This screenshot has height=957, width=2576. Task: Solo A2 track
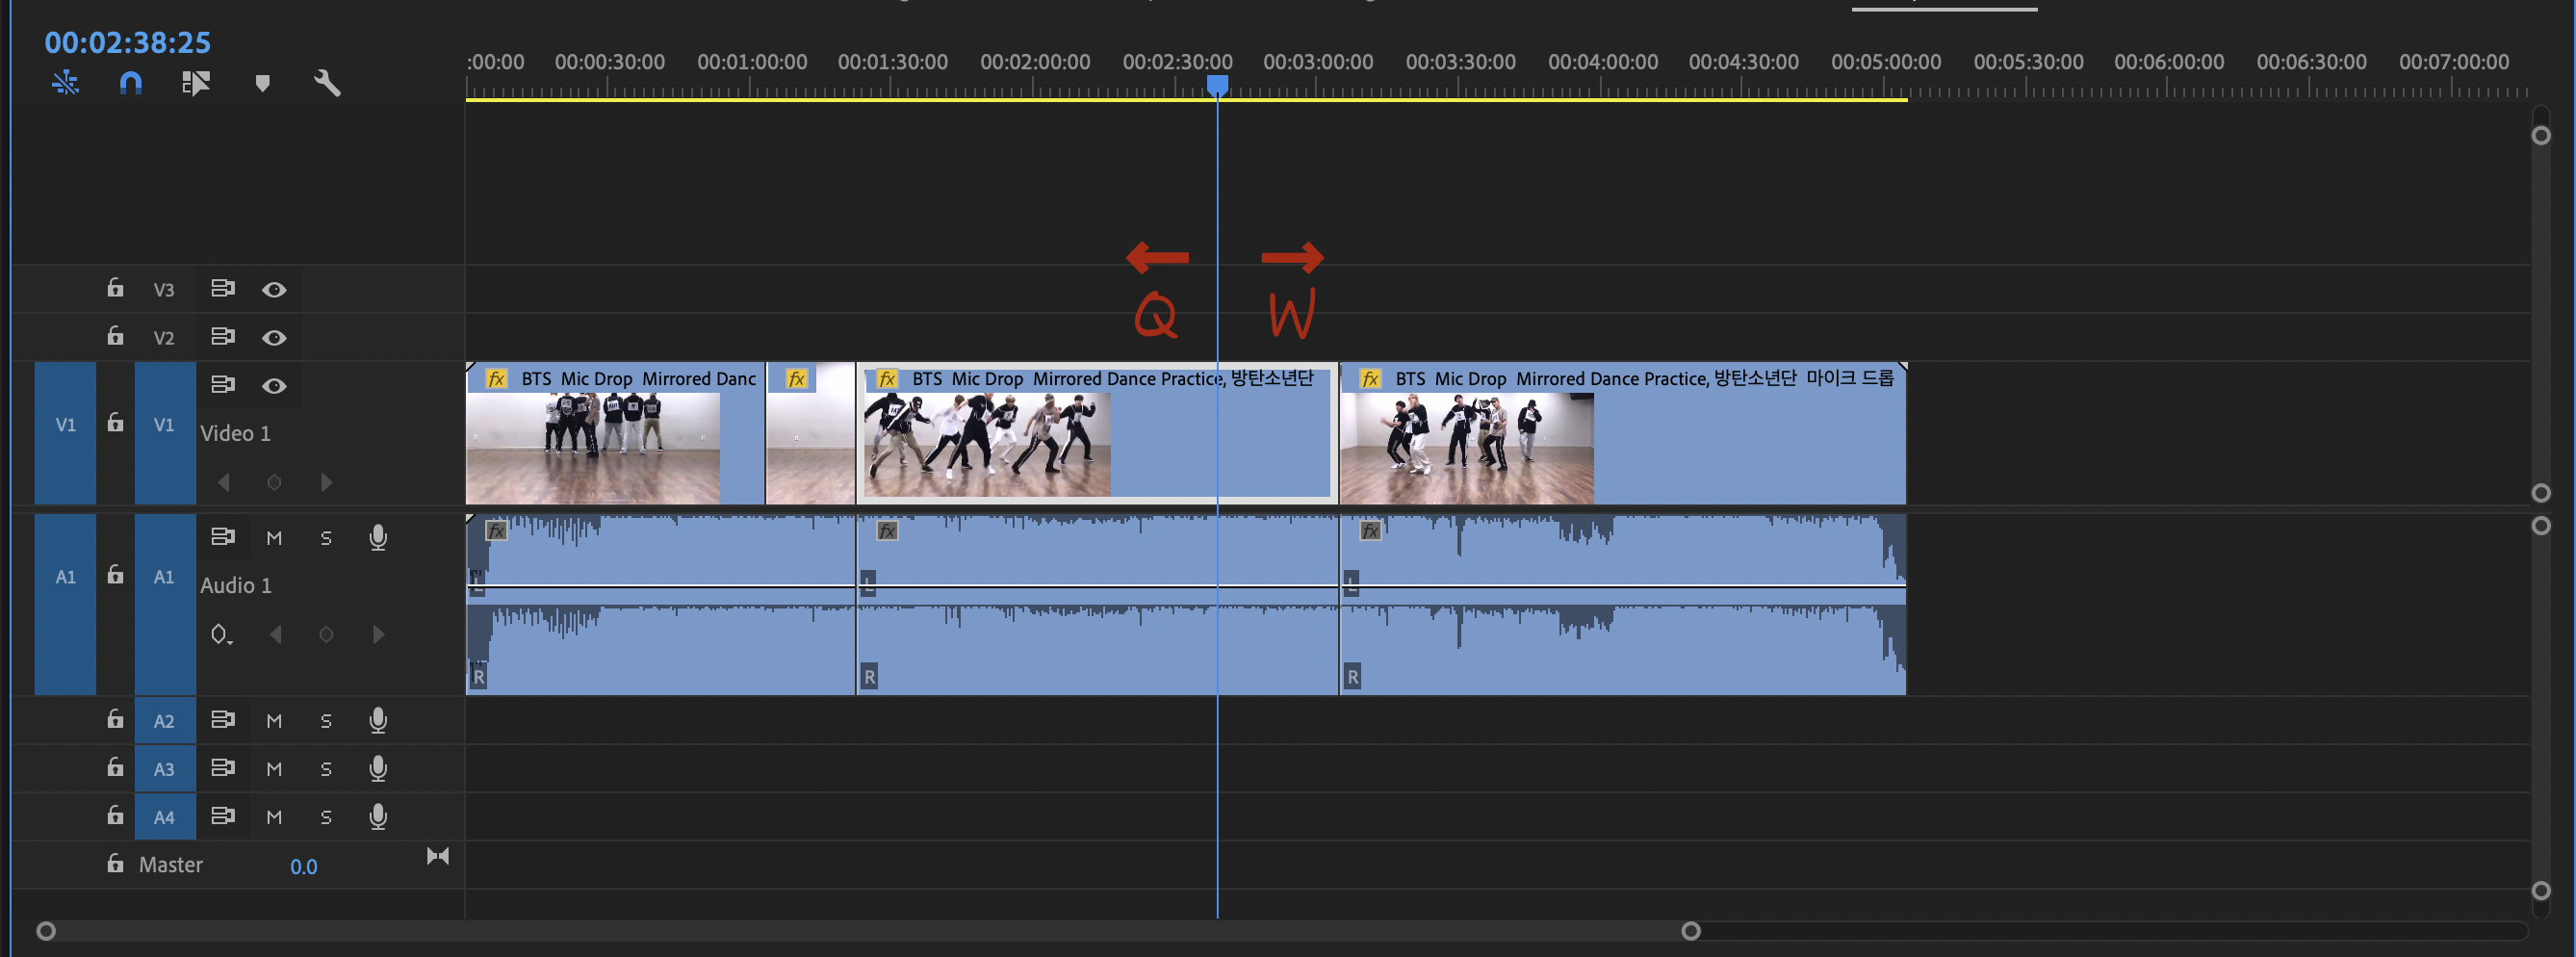click(326, 721)
